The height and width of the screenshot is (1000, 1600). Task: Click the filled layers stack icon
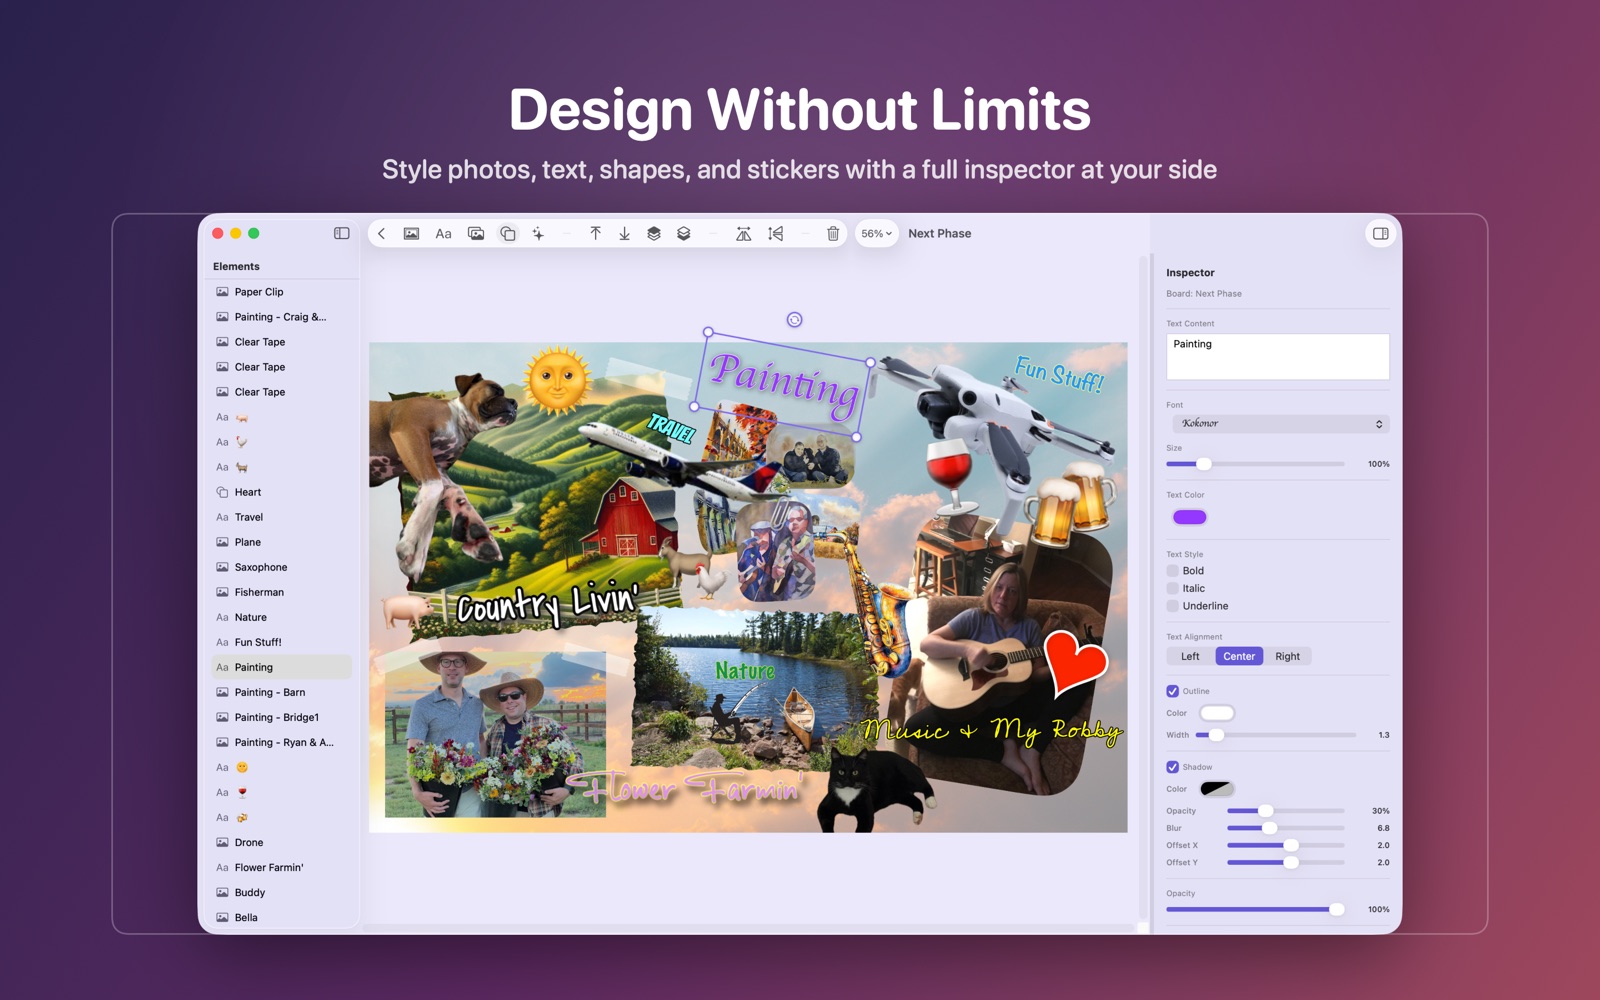point(653,234)
